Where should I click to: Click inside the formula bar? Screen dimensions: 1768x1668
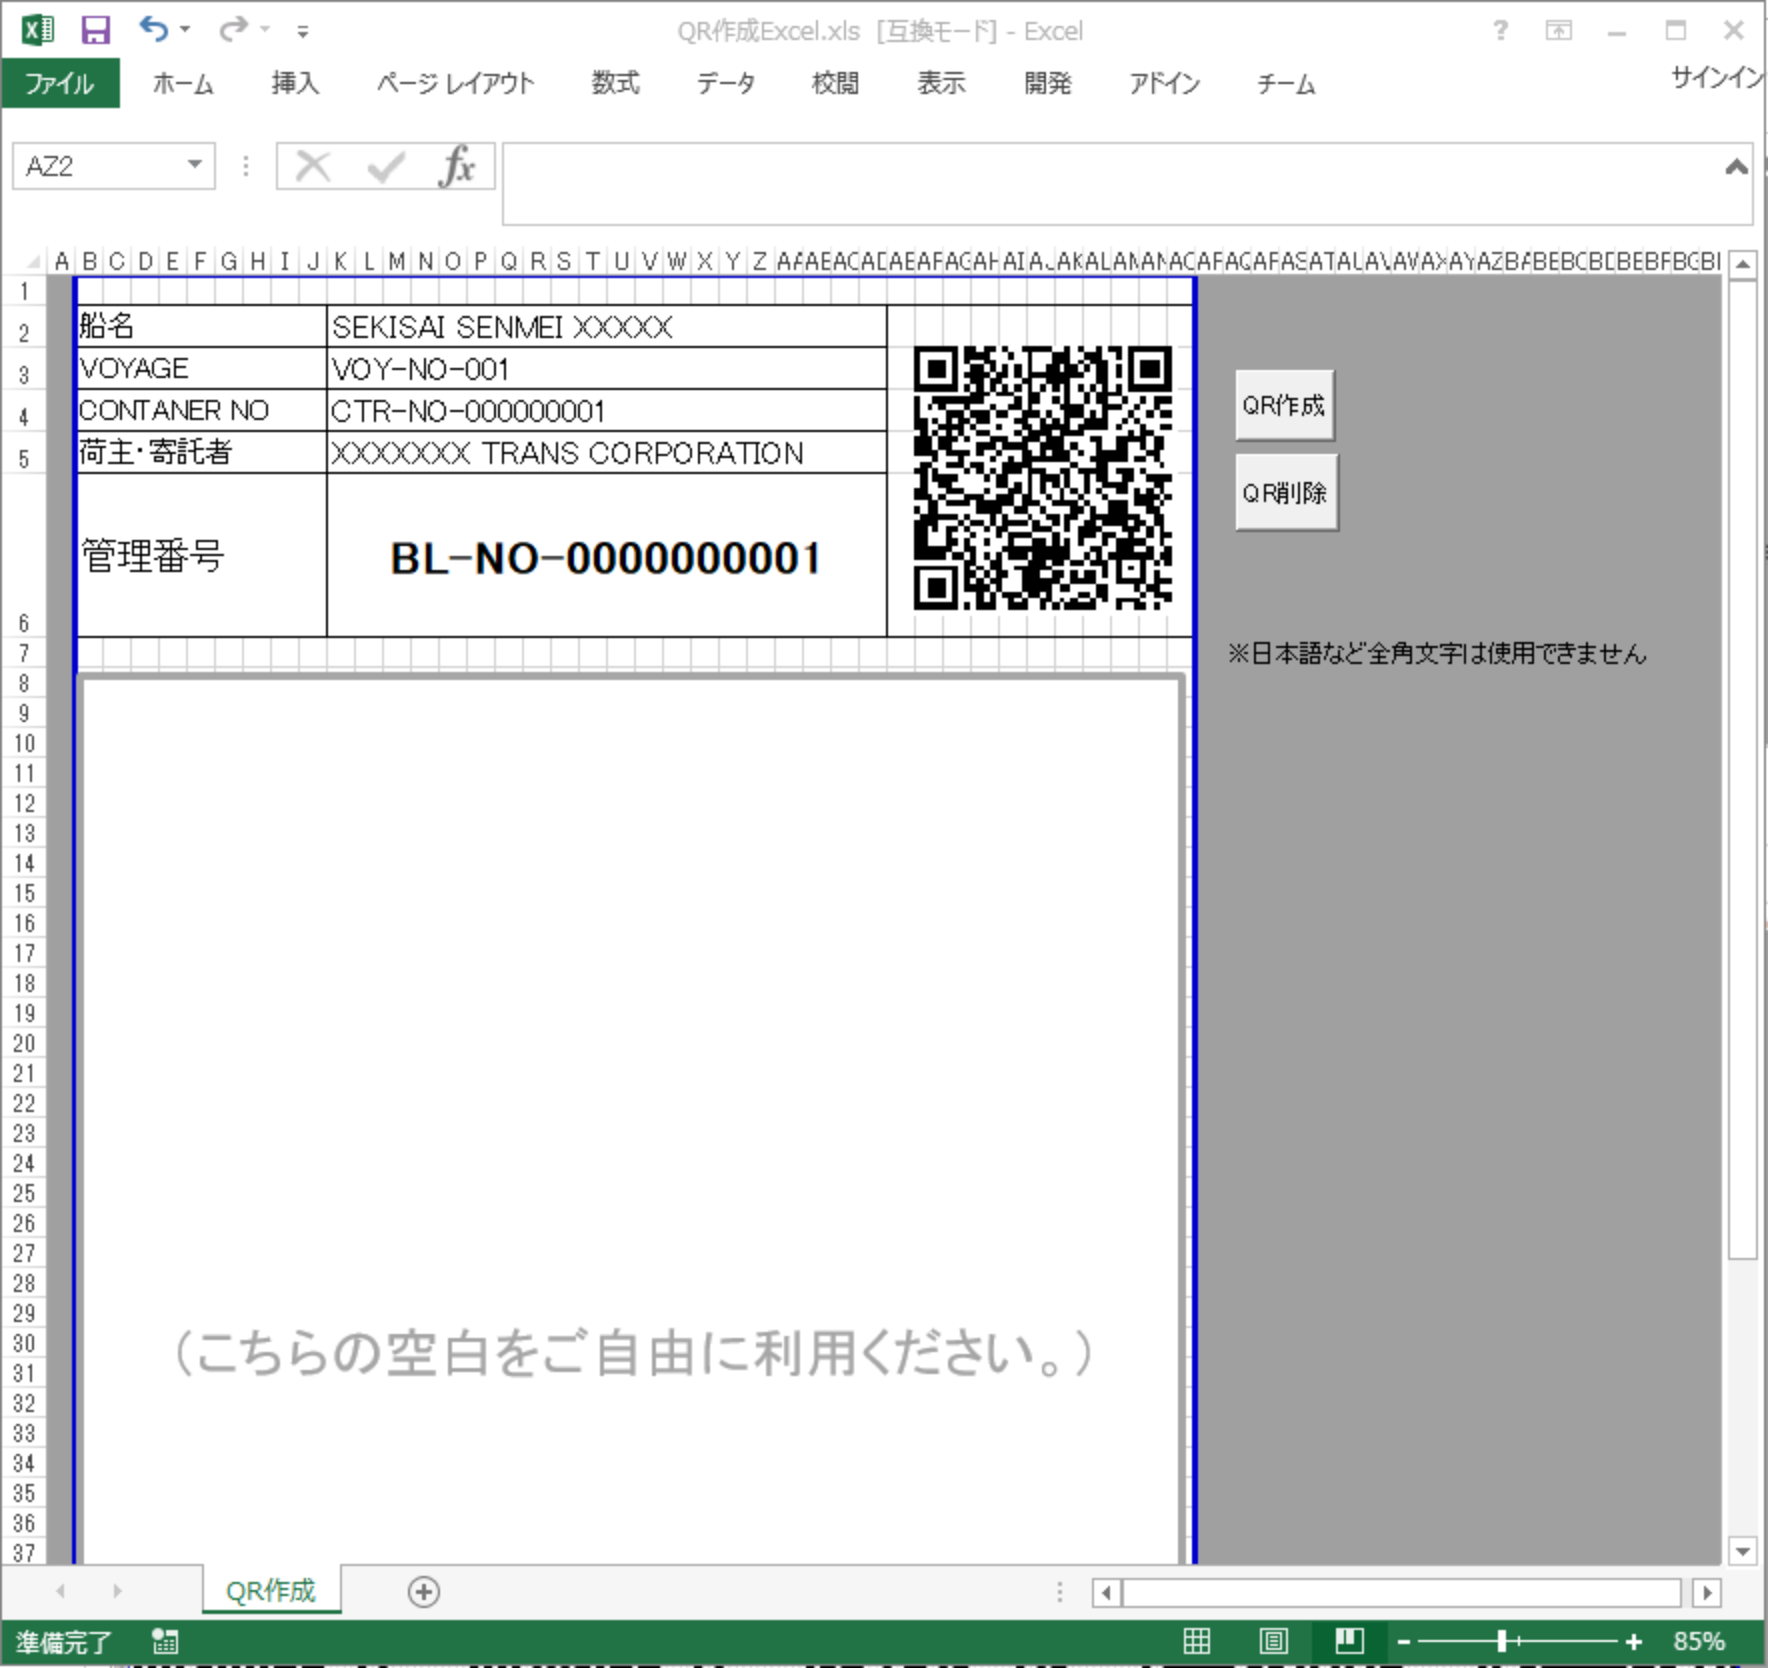[x=1110, y=184]
